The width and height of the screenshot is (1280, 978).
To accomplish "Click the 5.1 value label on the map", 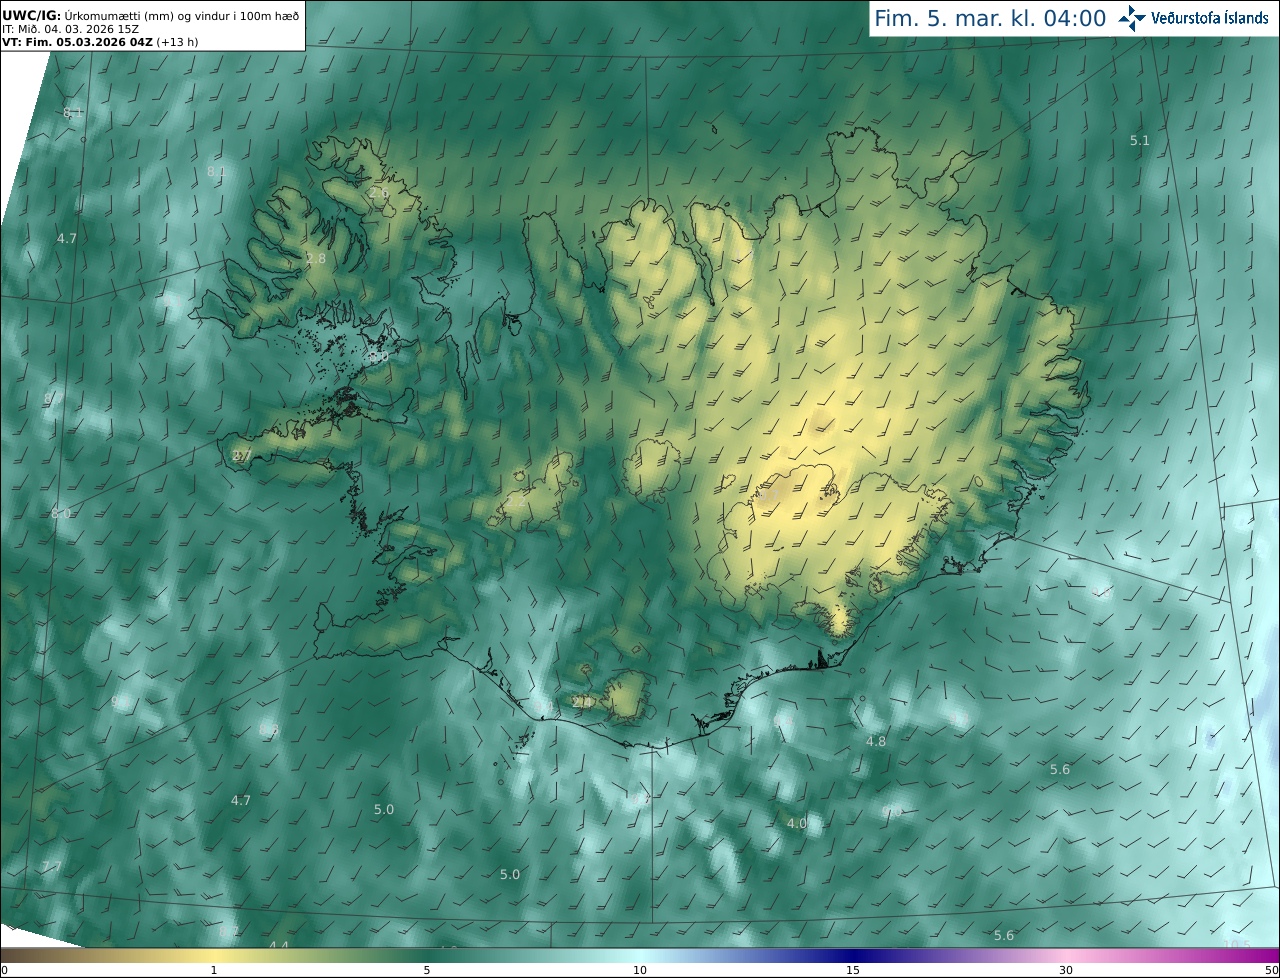I will (x=1140, y=141).
